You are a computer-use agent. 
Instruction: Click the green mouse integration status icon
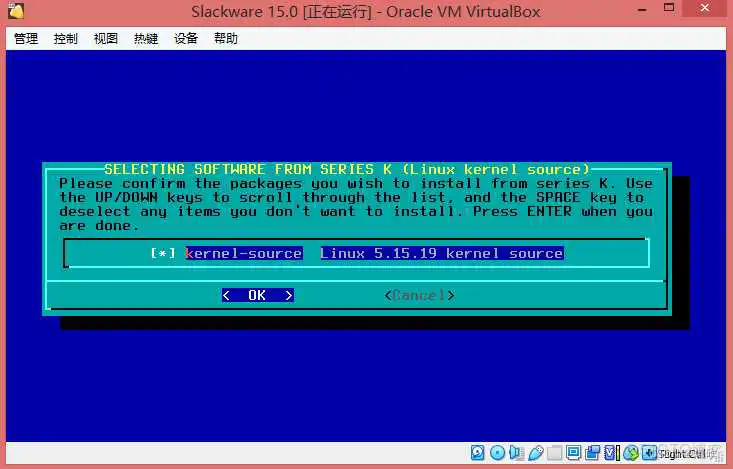[631, 453]
